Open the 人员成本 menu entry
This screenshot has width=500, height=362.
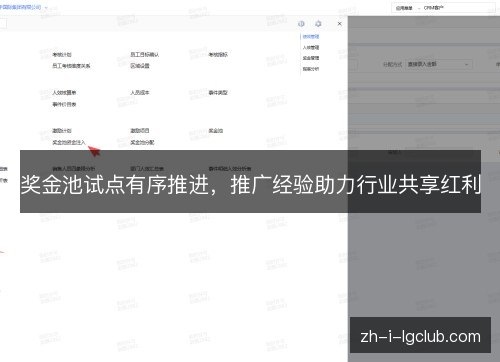click(x=140, y=92)
